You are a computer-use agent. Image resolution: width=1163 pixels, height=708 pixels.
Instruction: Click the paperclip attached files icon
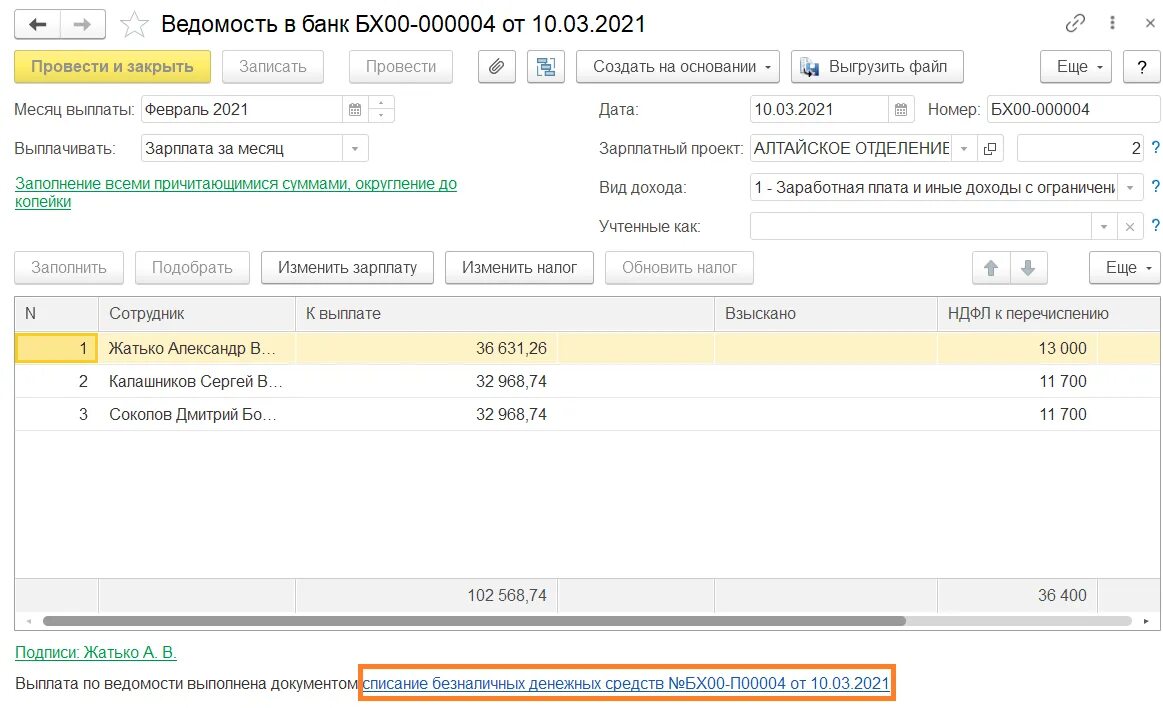(x=496, y=67)
